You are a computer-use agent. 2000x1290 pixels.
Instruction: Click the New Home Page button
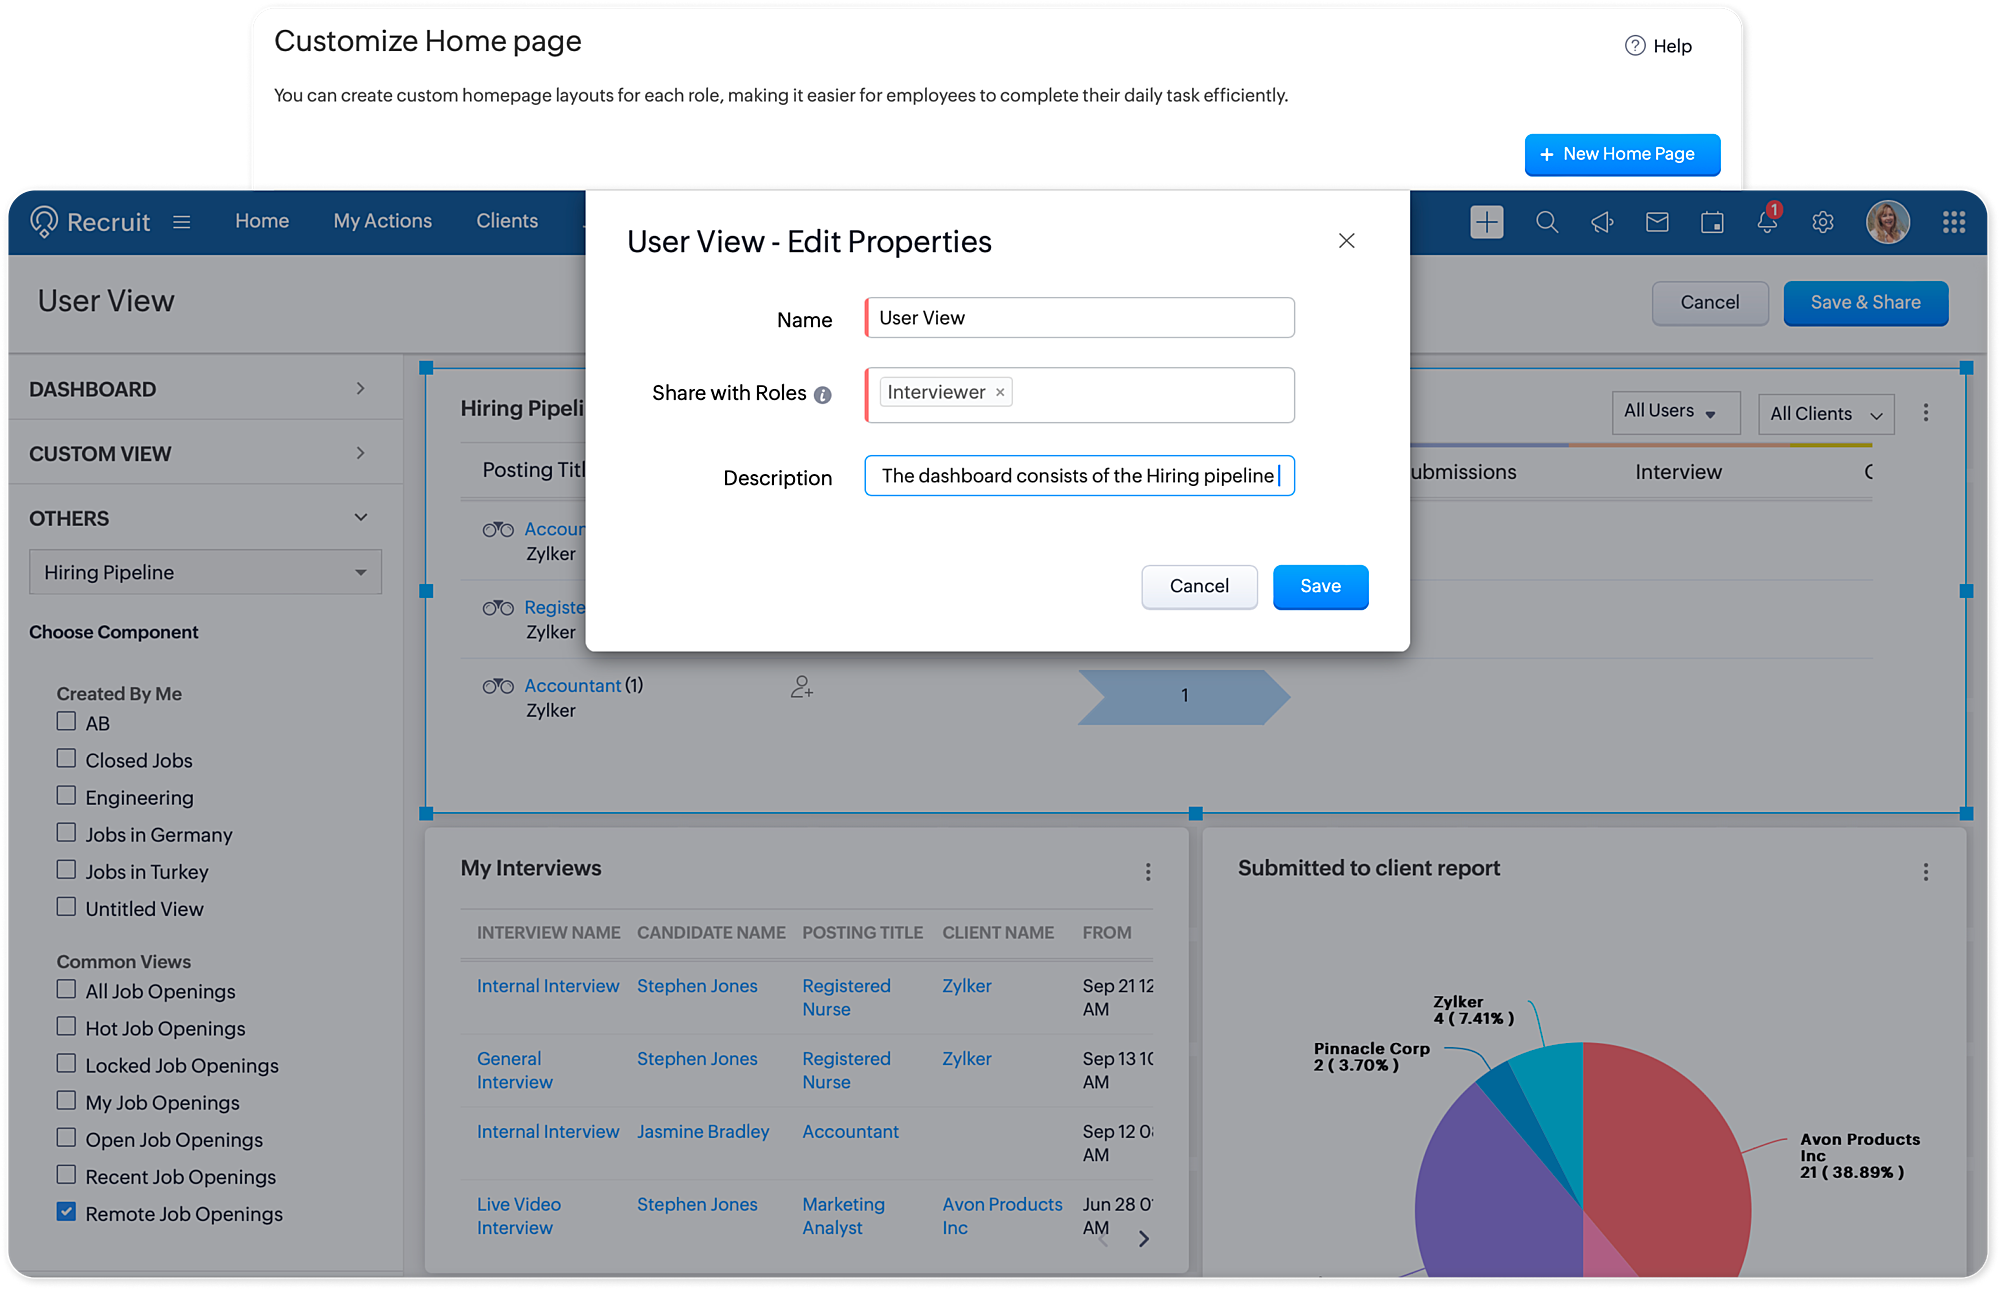pyautogui.click(x=1621, y=154)
